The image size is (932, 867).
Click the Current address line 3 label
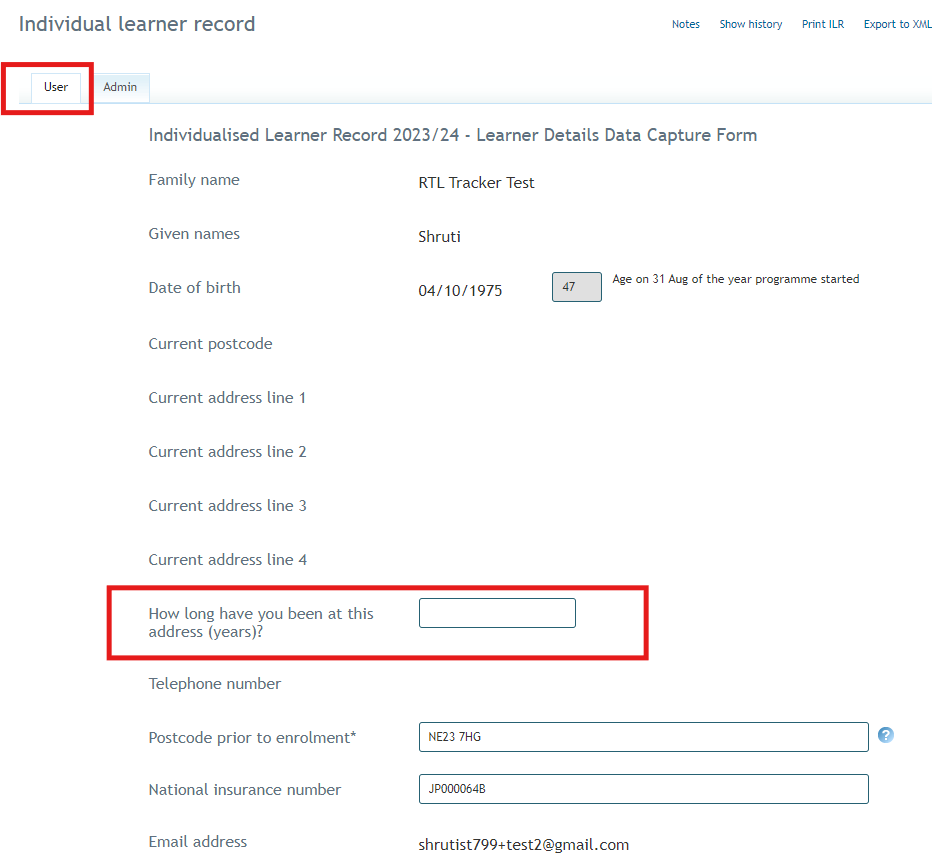click(x=227, y=506)
